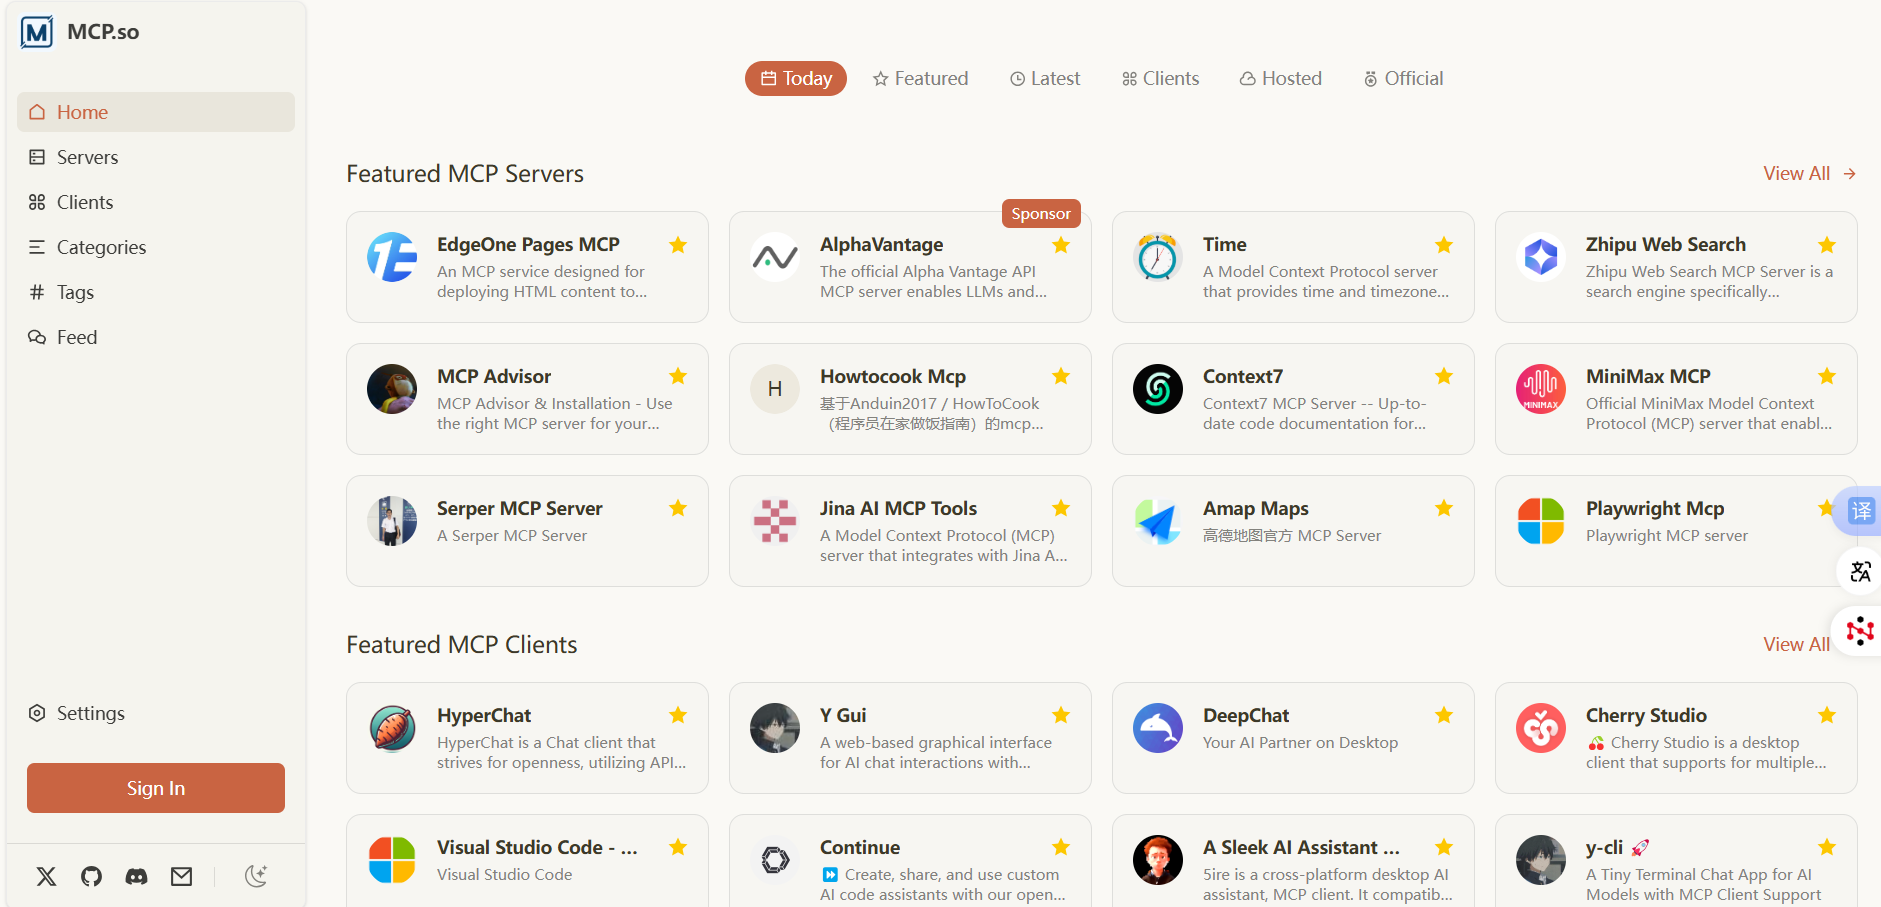Toggle star on Zhipu Web Search

(x=1827, y=245)
